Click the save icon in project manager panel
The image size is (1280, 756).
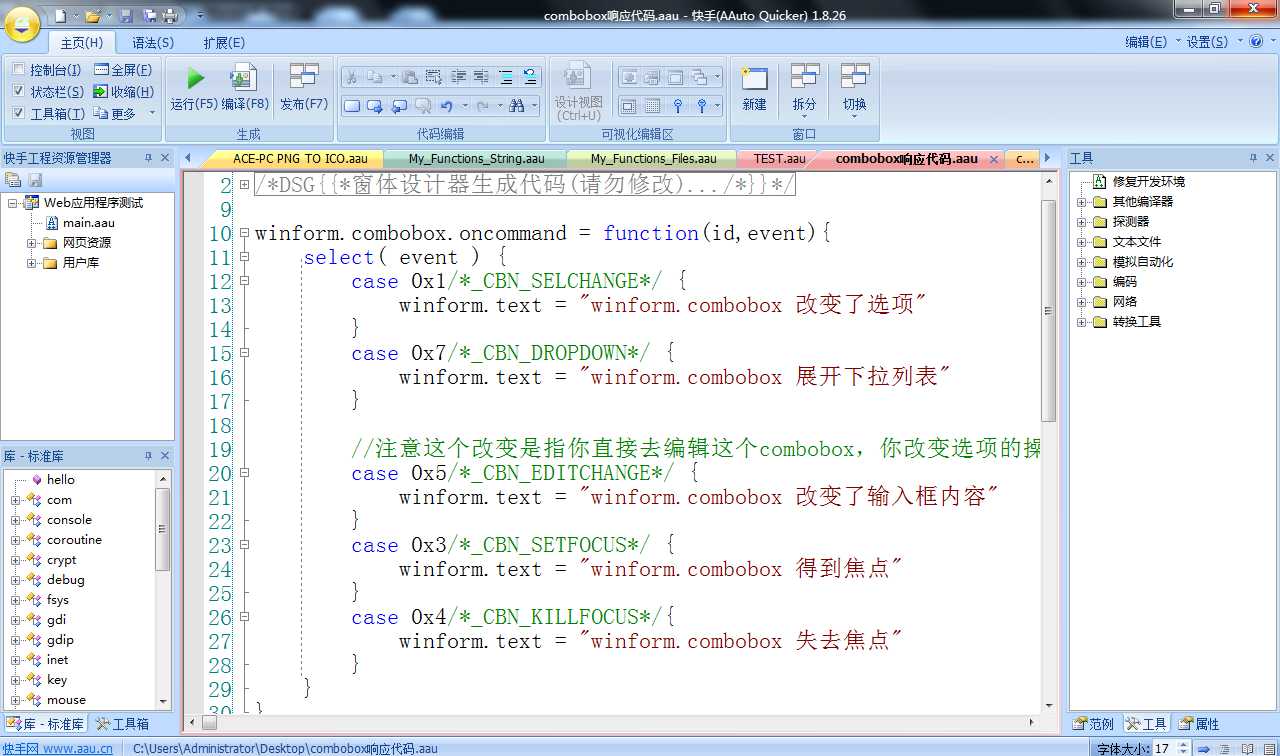35,180
